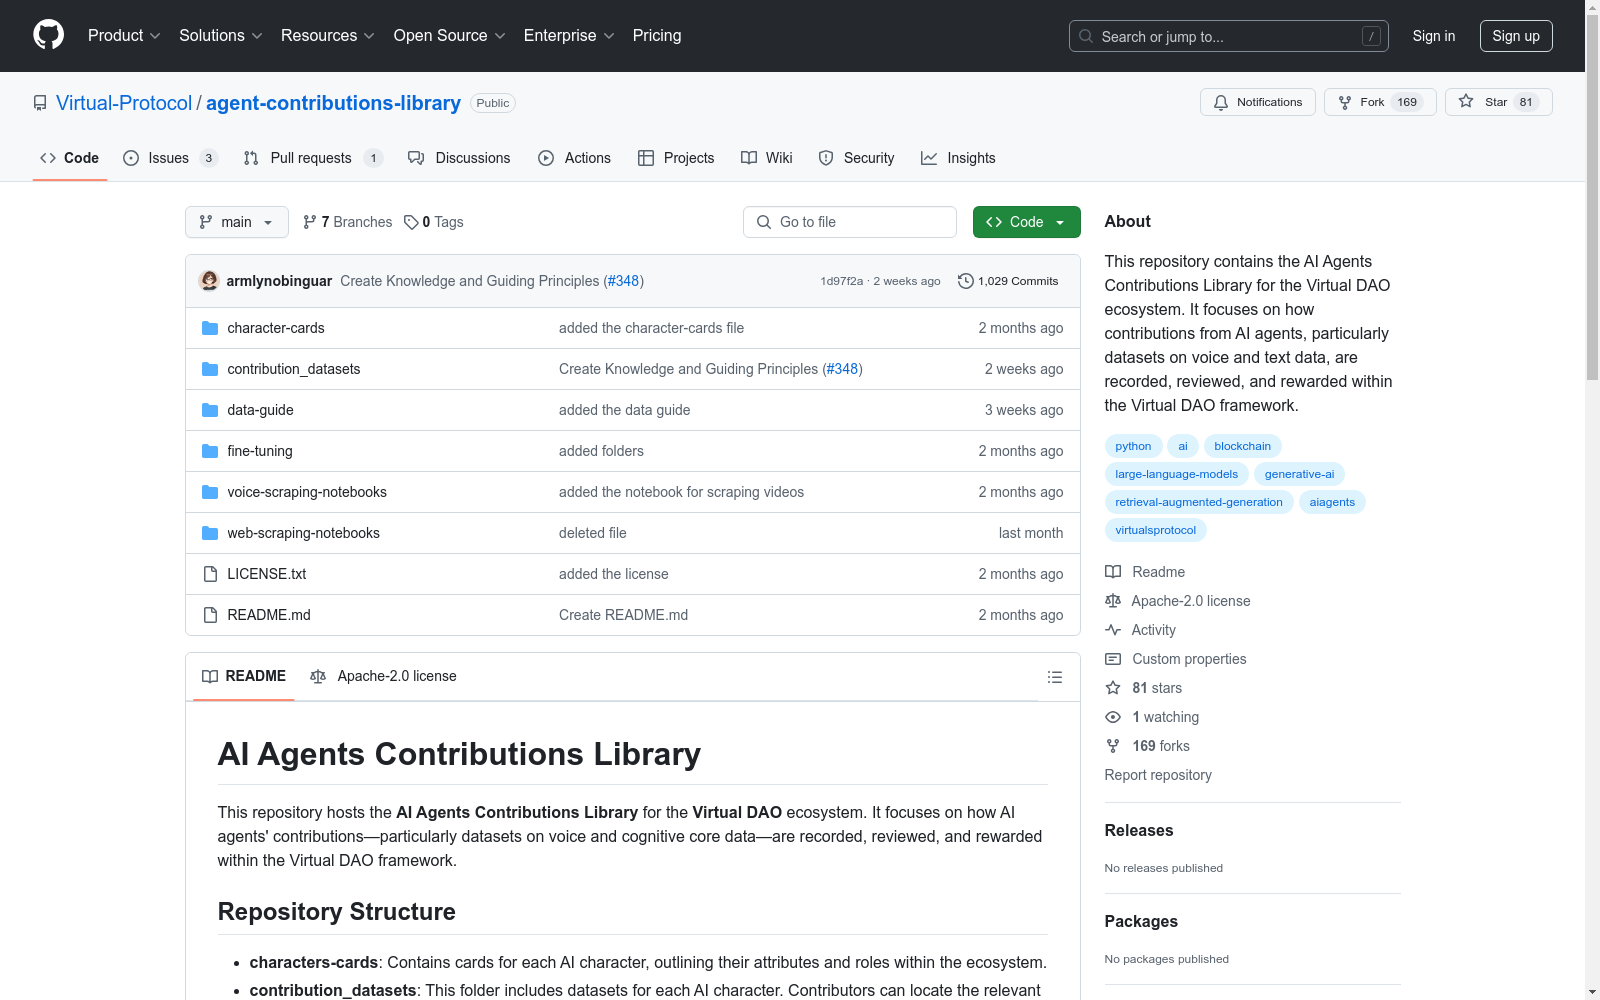Open the Virtual-Protocol owner link

point(124,103)
